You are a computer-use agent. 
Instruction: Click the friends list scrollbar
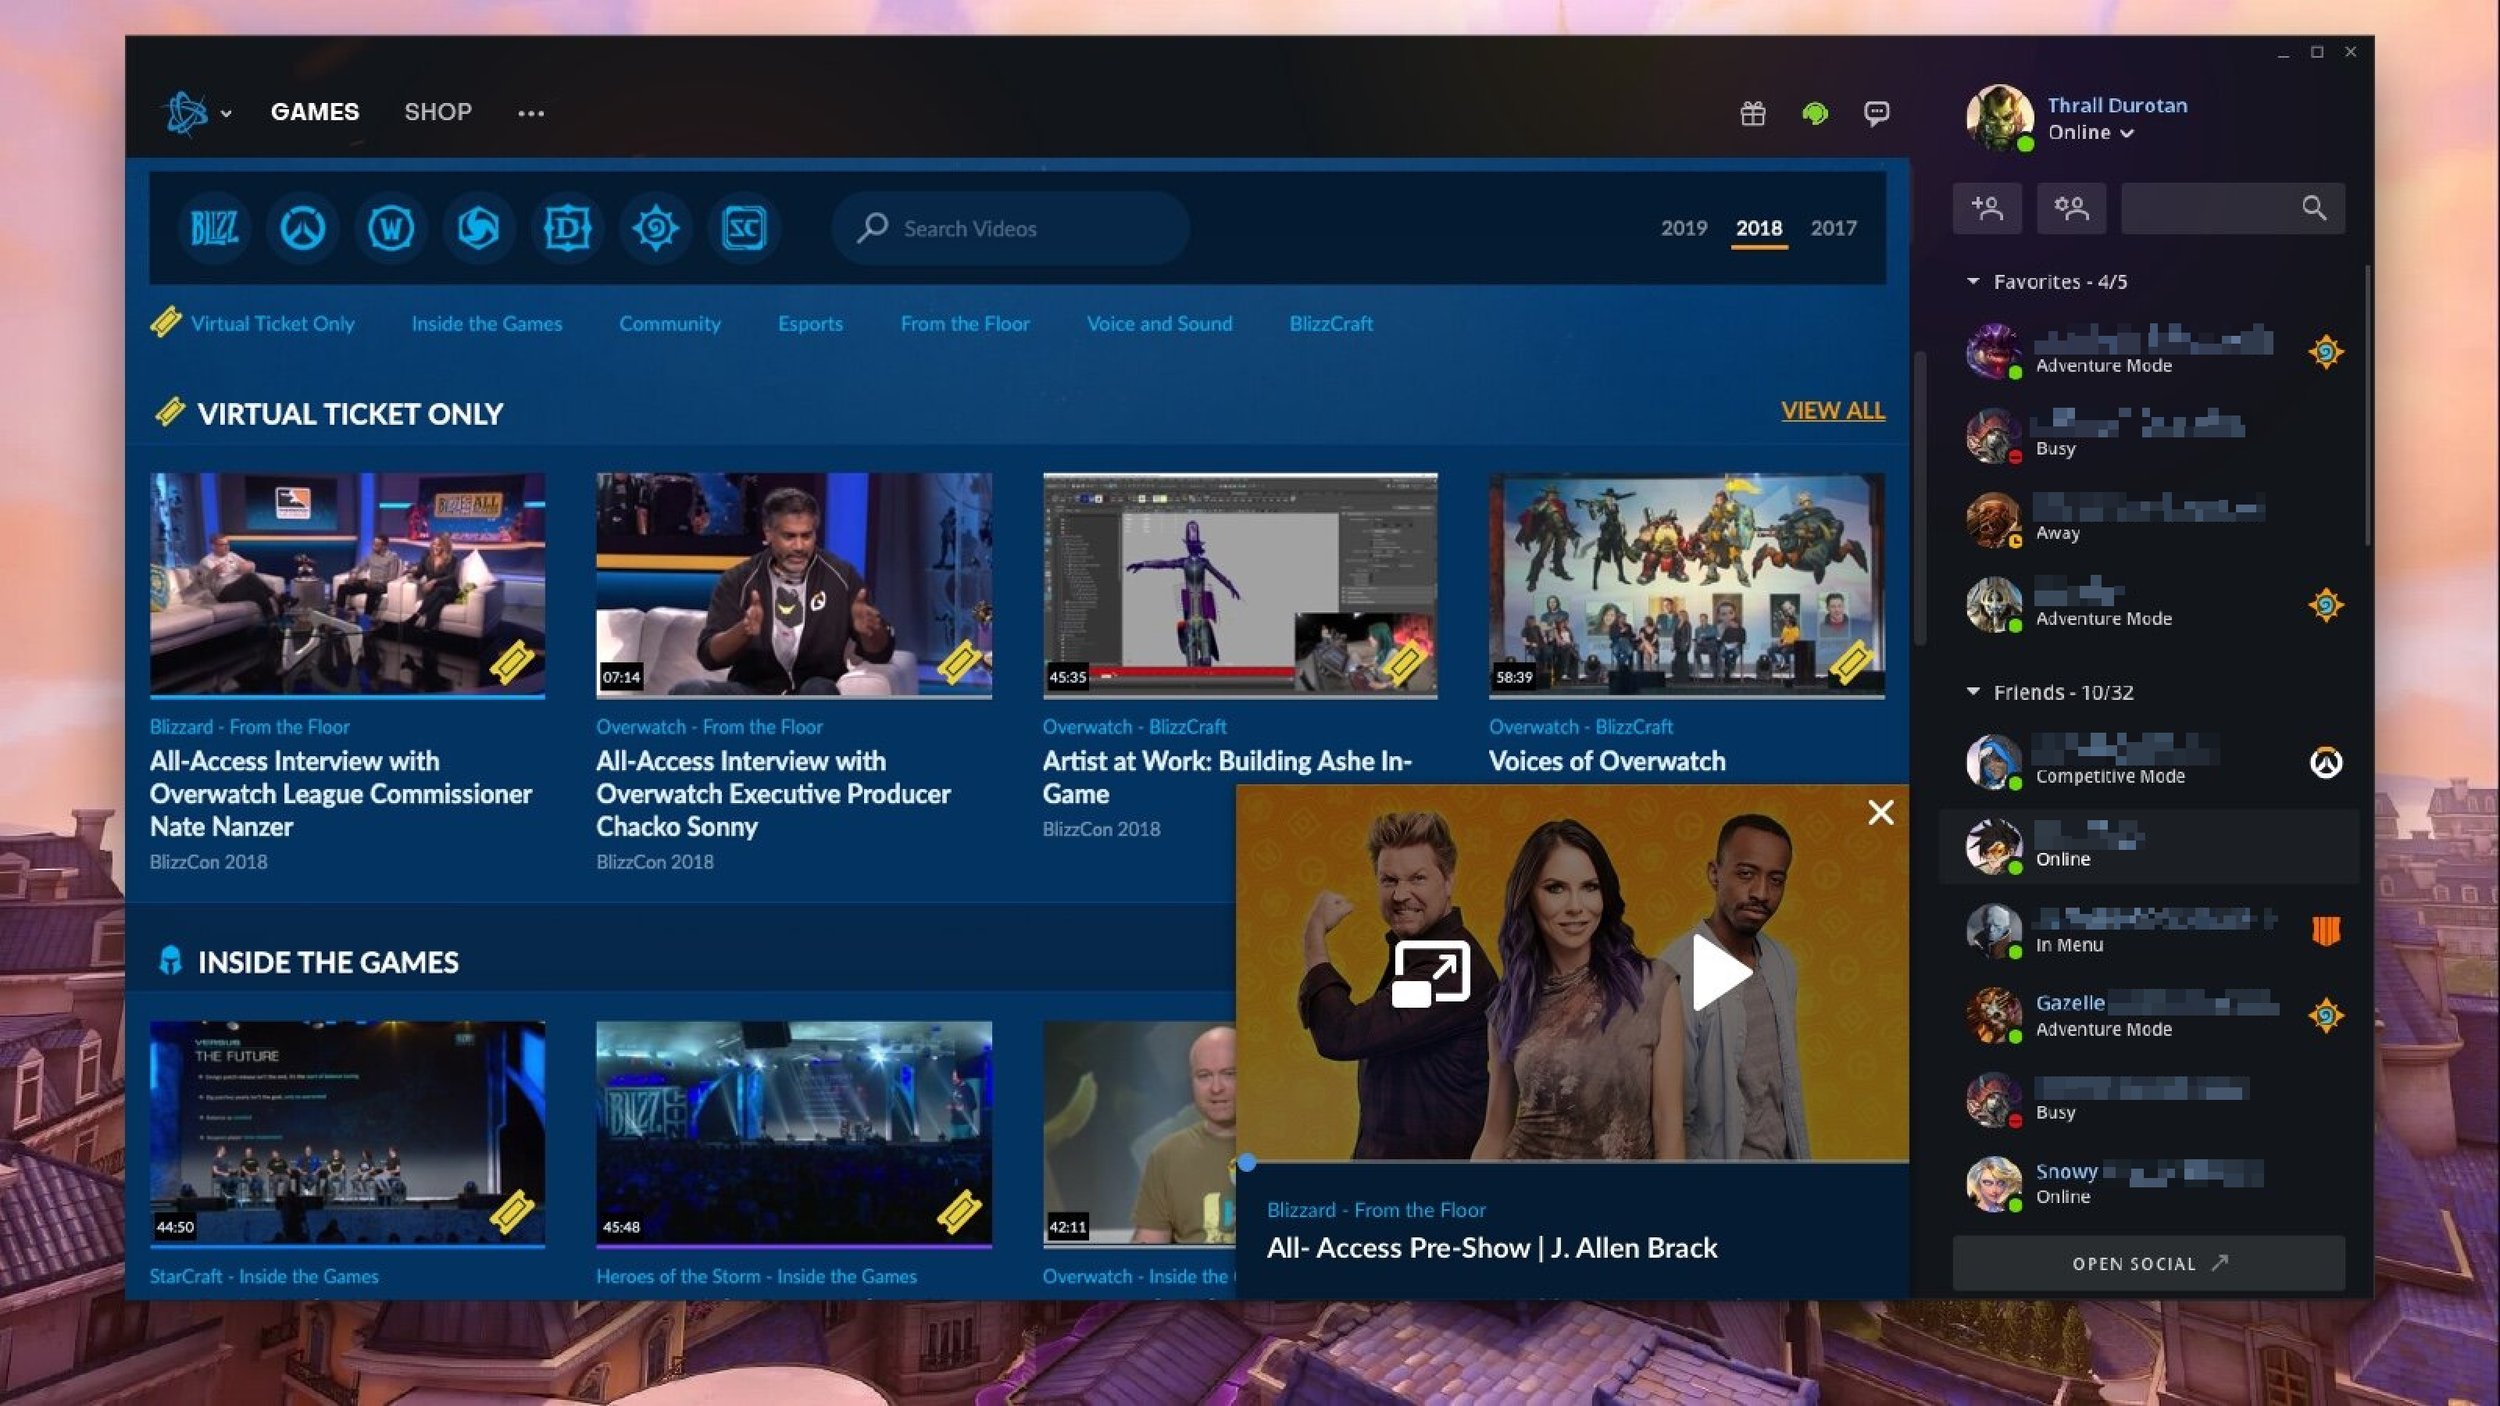2366,405
